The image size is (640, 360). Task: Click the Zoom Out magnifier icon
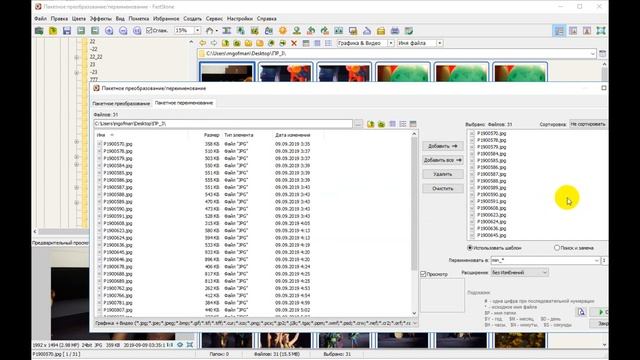click(x=123, y=31)
